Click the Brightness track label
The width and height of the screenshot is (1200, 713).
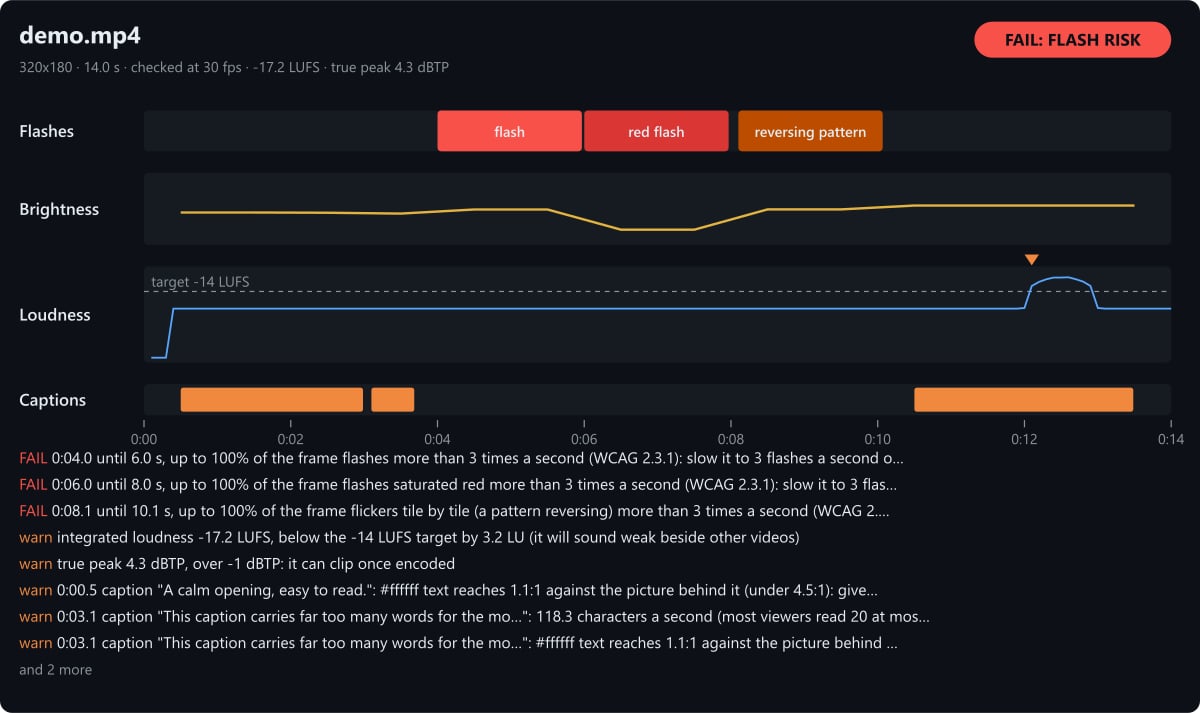coord(59,209)
